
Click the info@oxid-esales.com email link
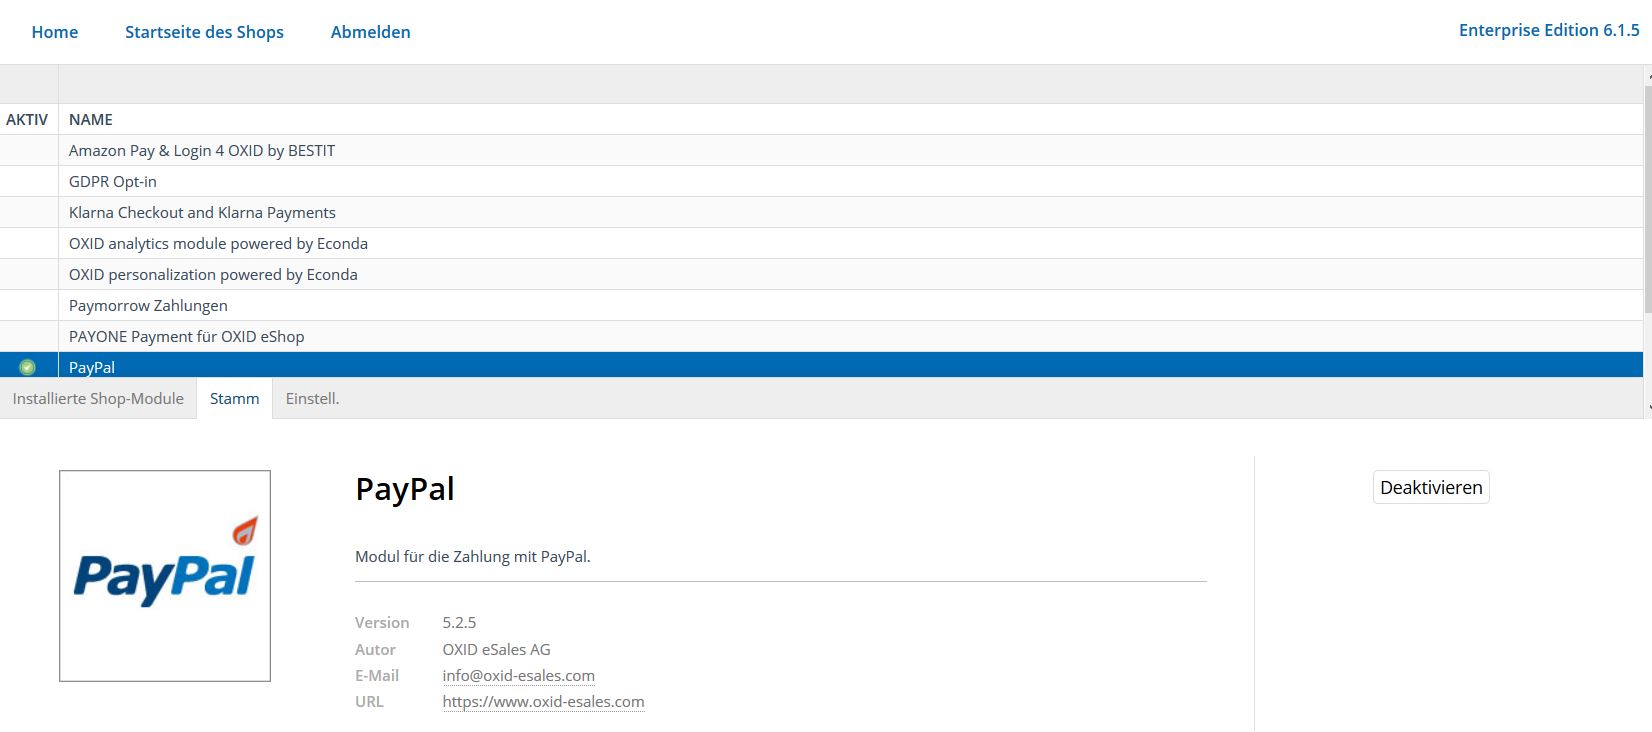coord(518,676)
